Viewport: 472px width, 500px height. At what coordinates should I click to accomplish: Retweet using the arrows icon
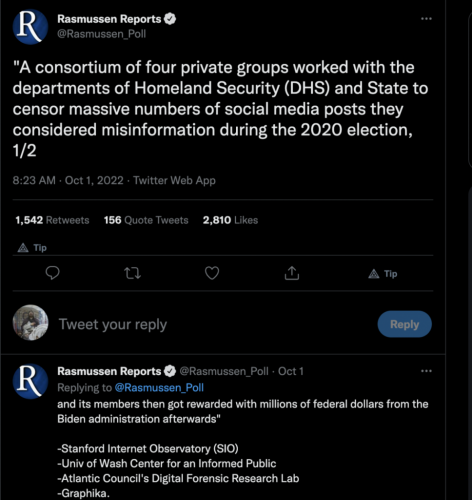pos(132,273)
